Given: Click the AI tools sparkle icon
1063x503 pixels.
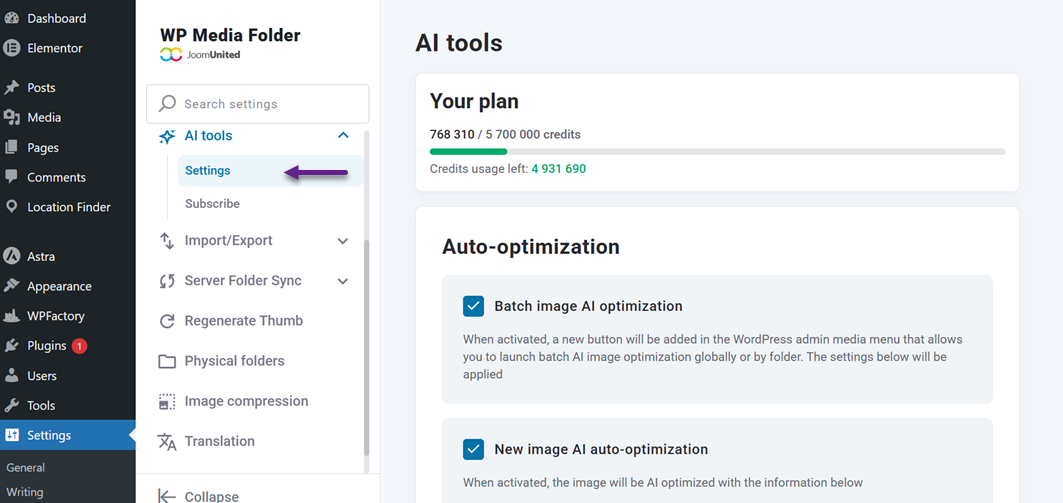Looking at the screenshot, I should (x=167, y=136).
